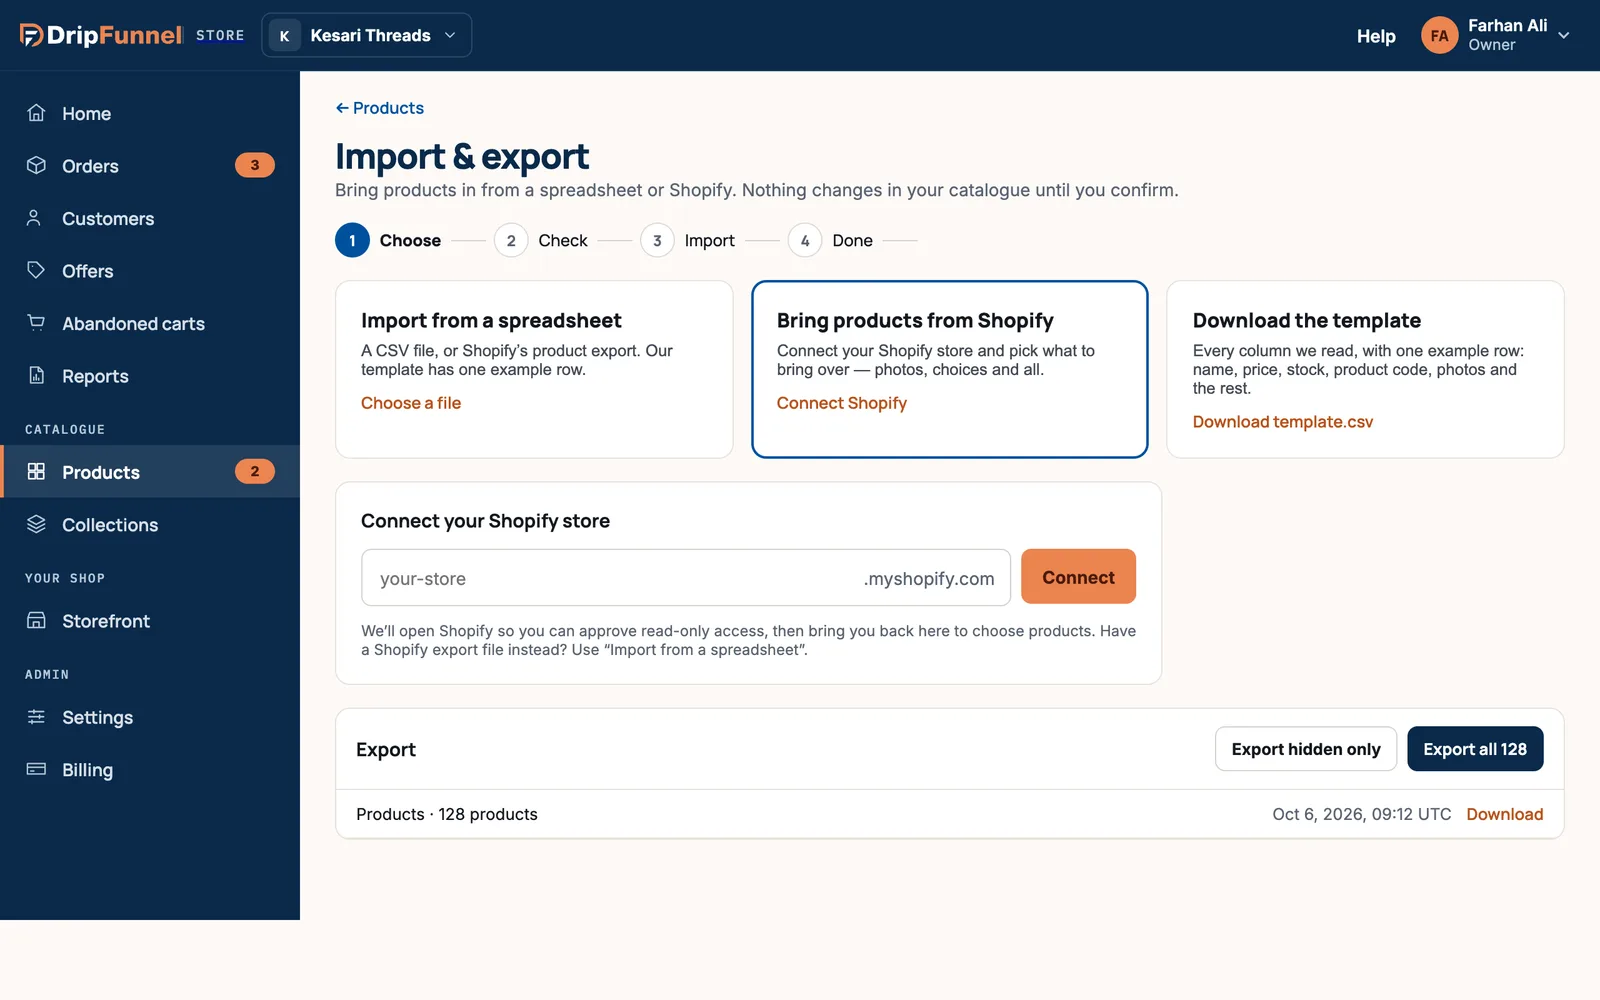The width and height of the screenshot is (1600, 1000).
Task: Open Abandoned carts in the sidebar
Action: click(x=150, y=324)
